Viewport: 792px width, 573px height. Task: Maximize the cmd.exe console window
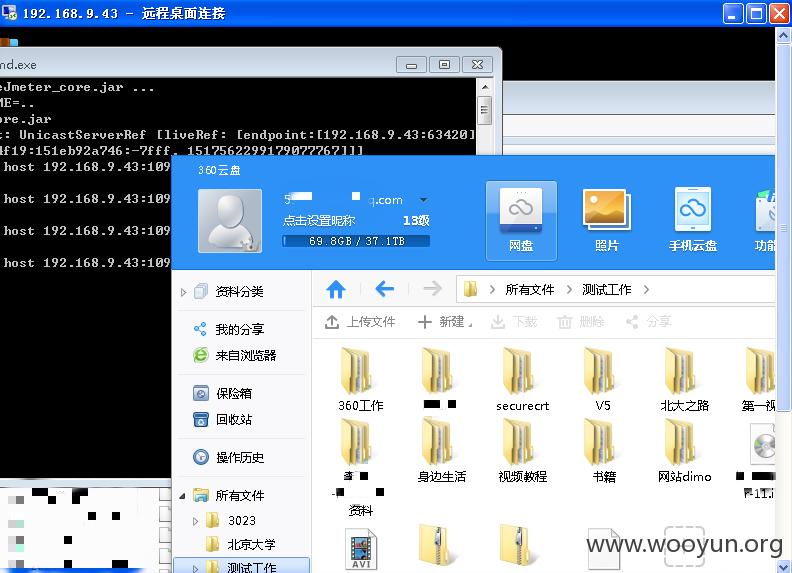point(444,65)
